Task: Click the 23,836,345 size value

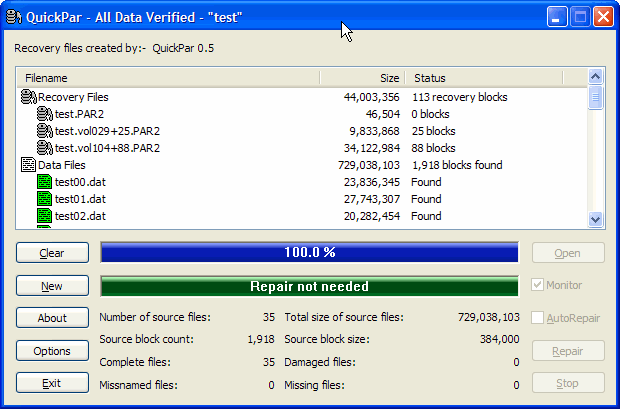Action: [372, 182]
